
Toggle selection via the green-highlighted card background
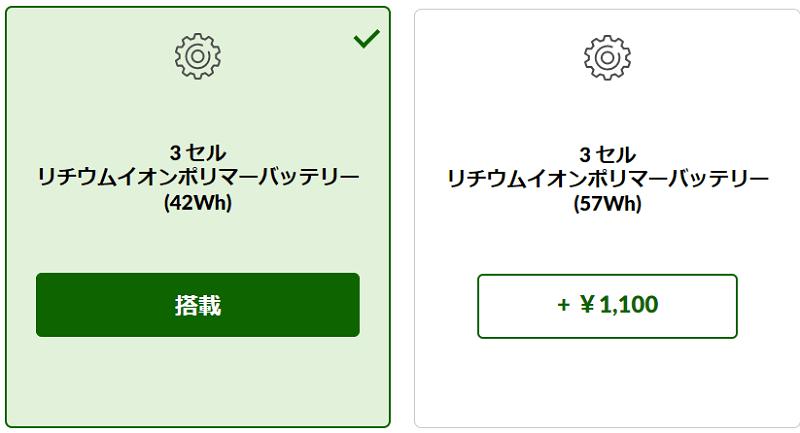[198, 112]
